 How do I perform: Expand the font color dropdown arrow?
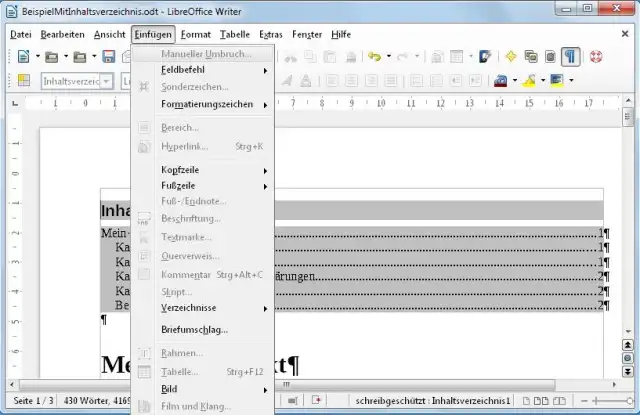pos(515,80)
